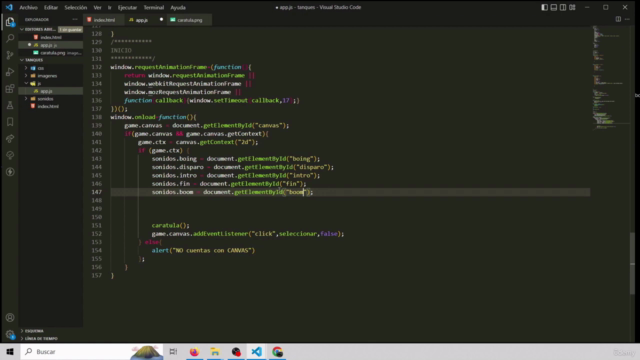Open the Extensions view
The width and height of the screenshot is (640, 360).
(x=10, y=88)
